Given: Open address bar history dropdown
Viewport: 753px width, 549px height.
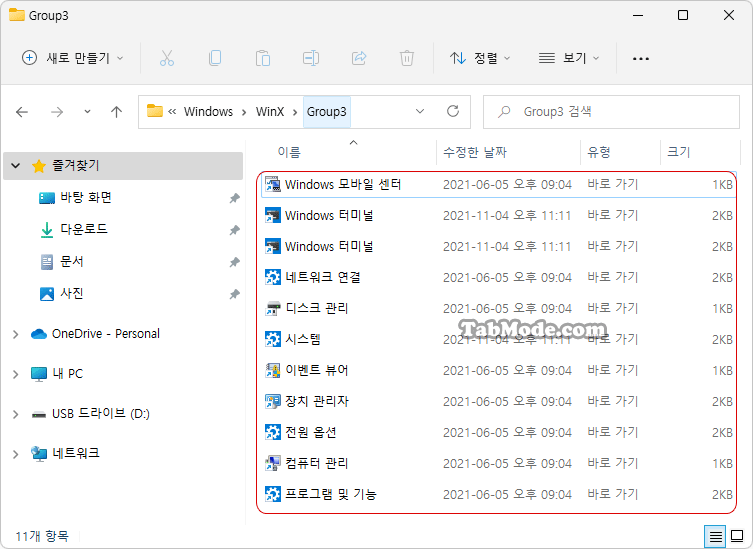Looking at the screenshot, I should coord(420,111).
